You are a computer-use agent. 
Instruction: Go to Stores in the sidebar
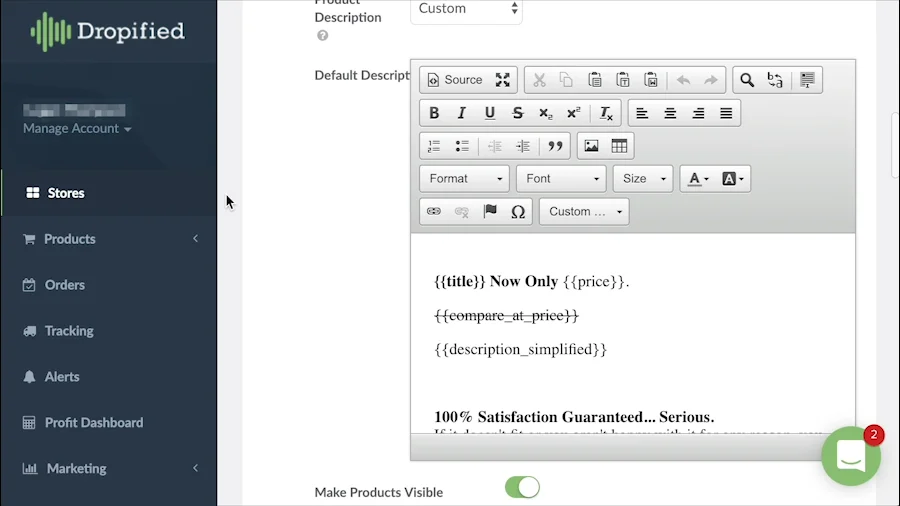(109, 193)
